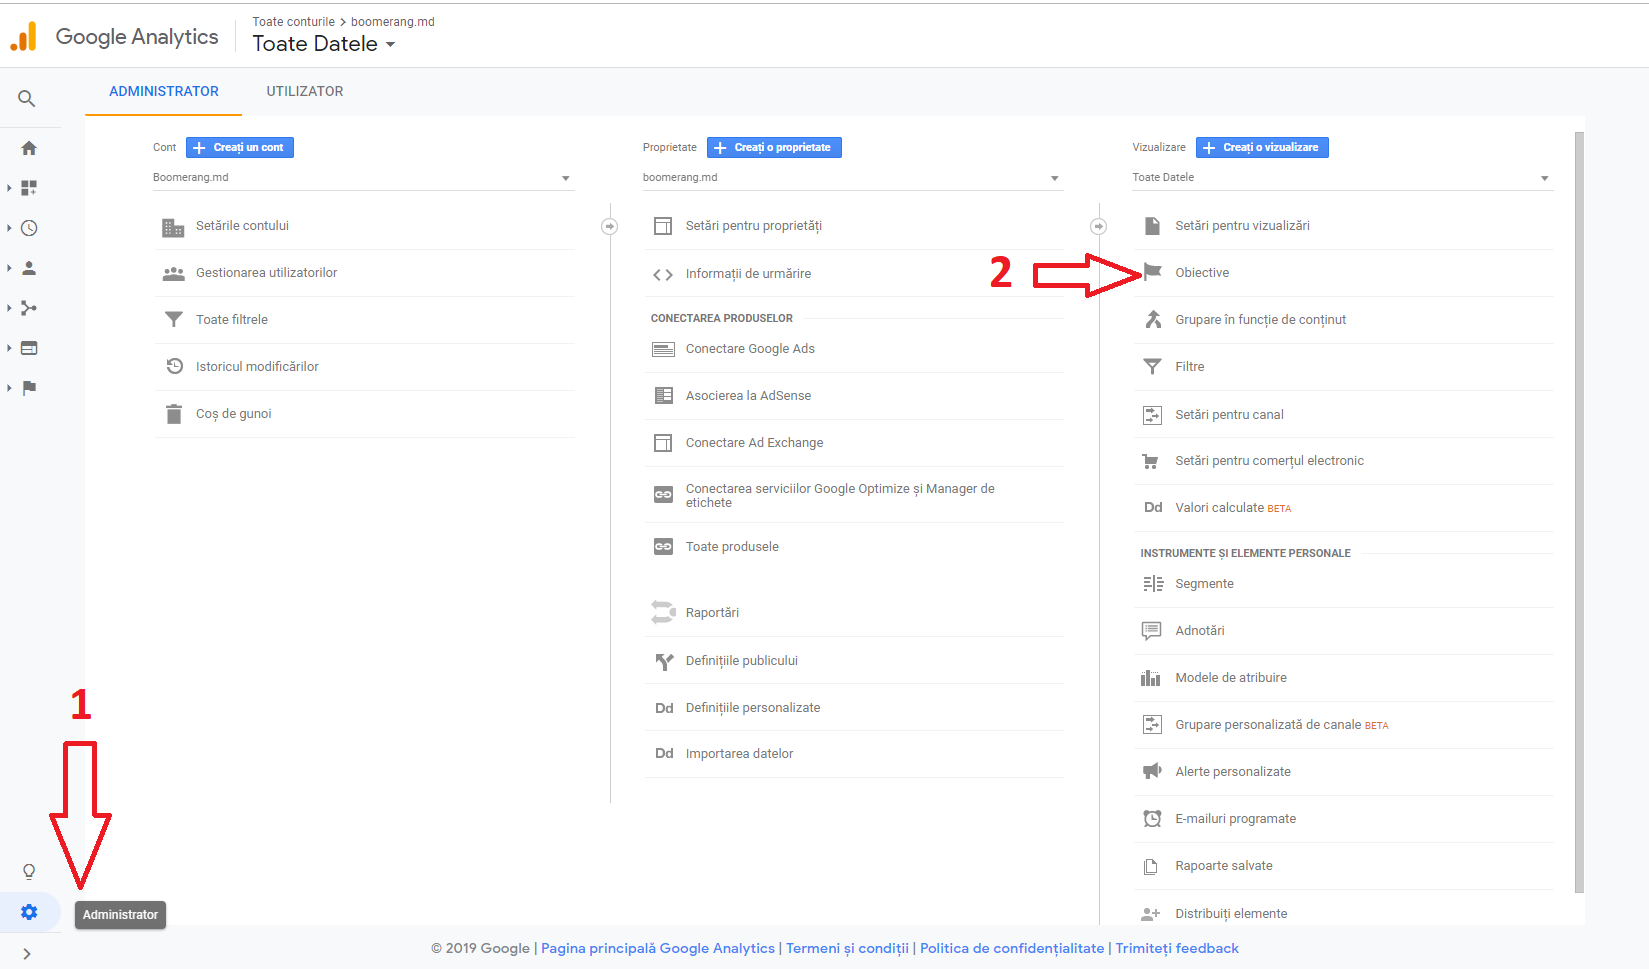The image size is (1649, 969).
Task: Open the Boomerang.md account dropdown
Action: 361,178
